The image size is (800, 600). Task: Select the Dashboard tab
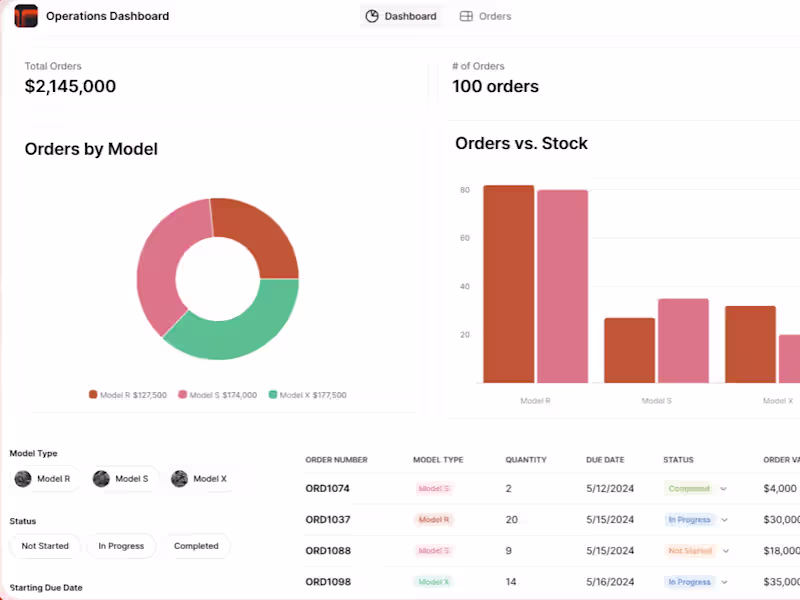click(402, 16)
